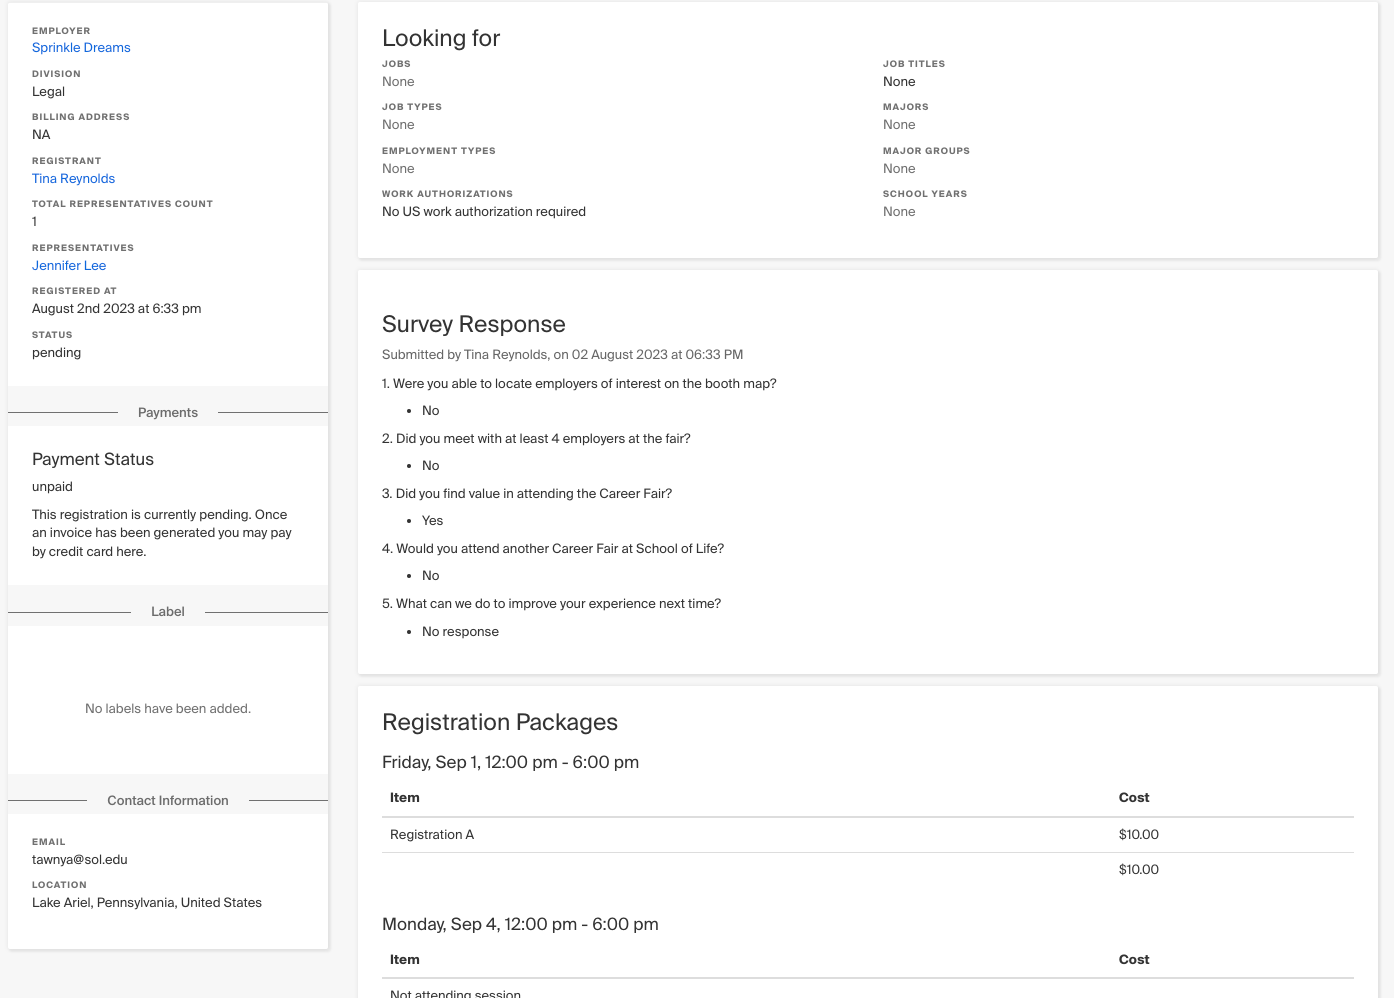Click question 2 about meeting 4 employers
The height and width of the screenshot is (998, 1394).
(536, 439)
